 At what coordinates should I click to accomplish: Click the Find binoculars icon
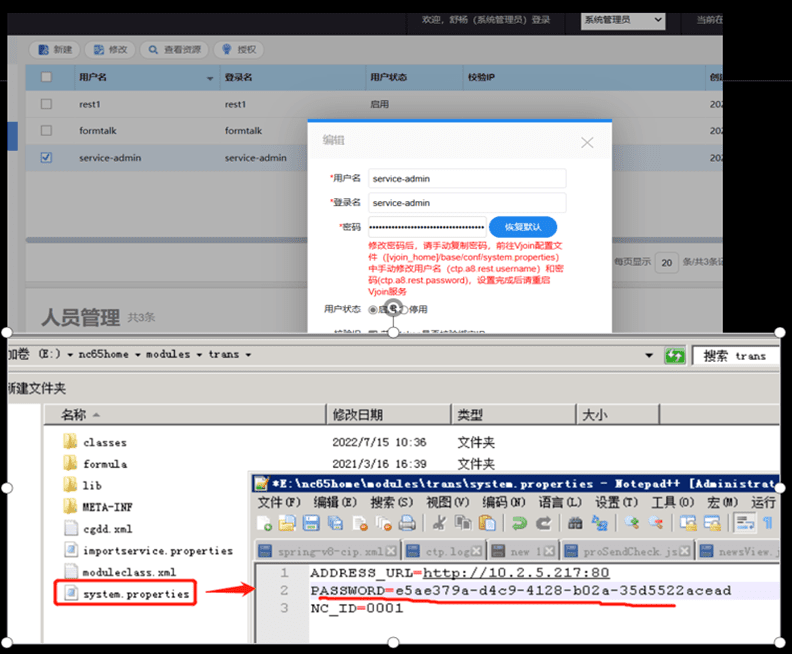click(575, 523)
